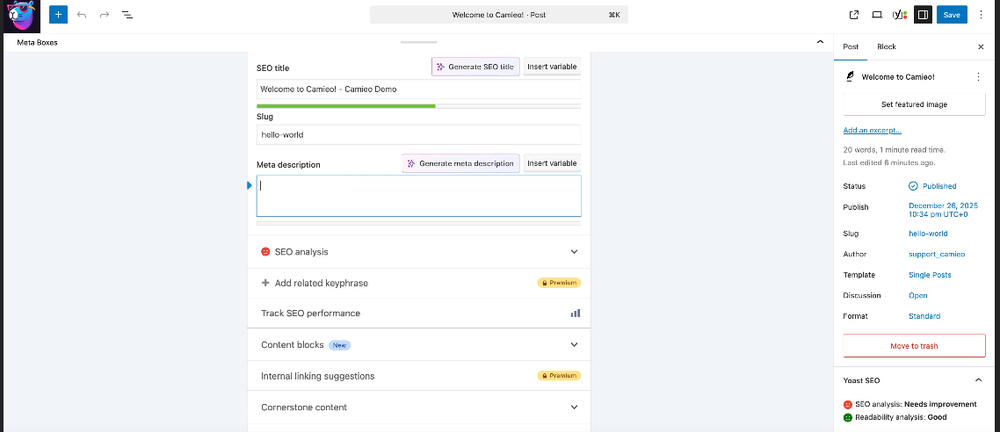Click the feather post icon
The image size is (1000, 432).
coord(849,77)
